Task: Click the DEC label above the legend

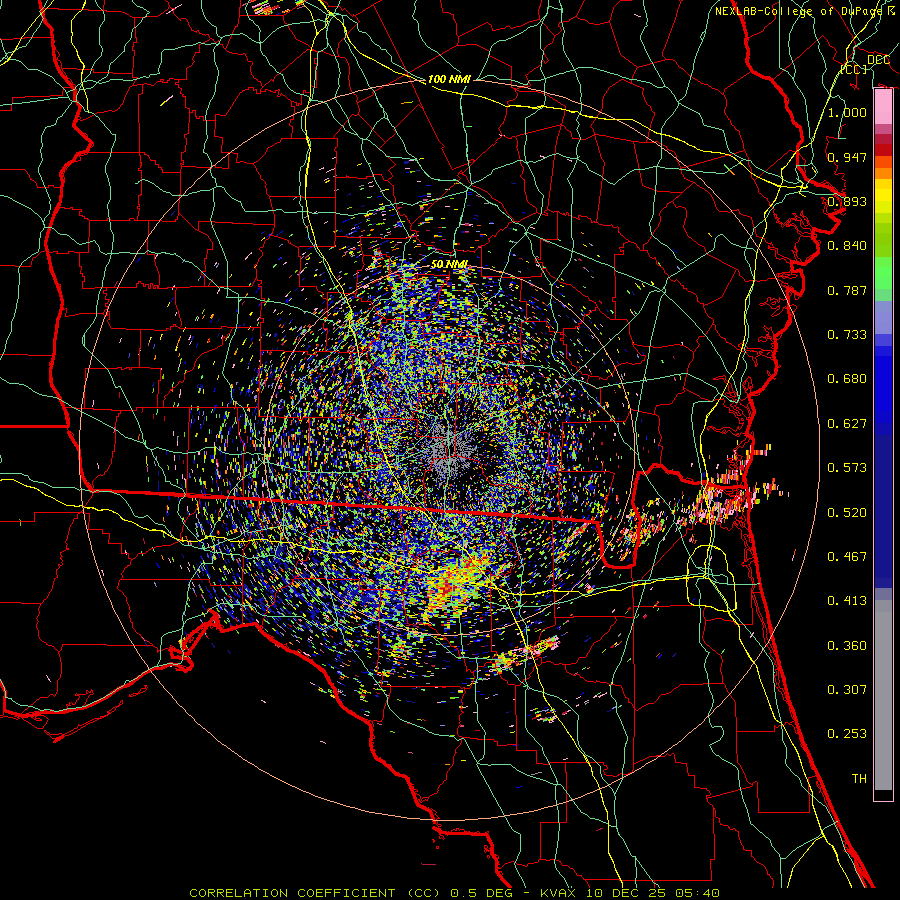Action: click(x=879, y=60)
